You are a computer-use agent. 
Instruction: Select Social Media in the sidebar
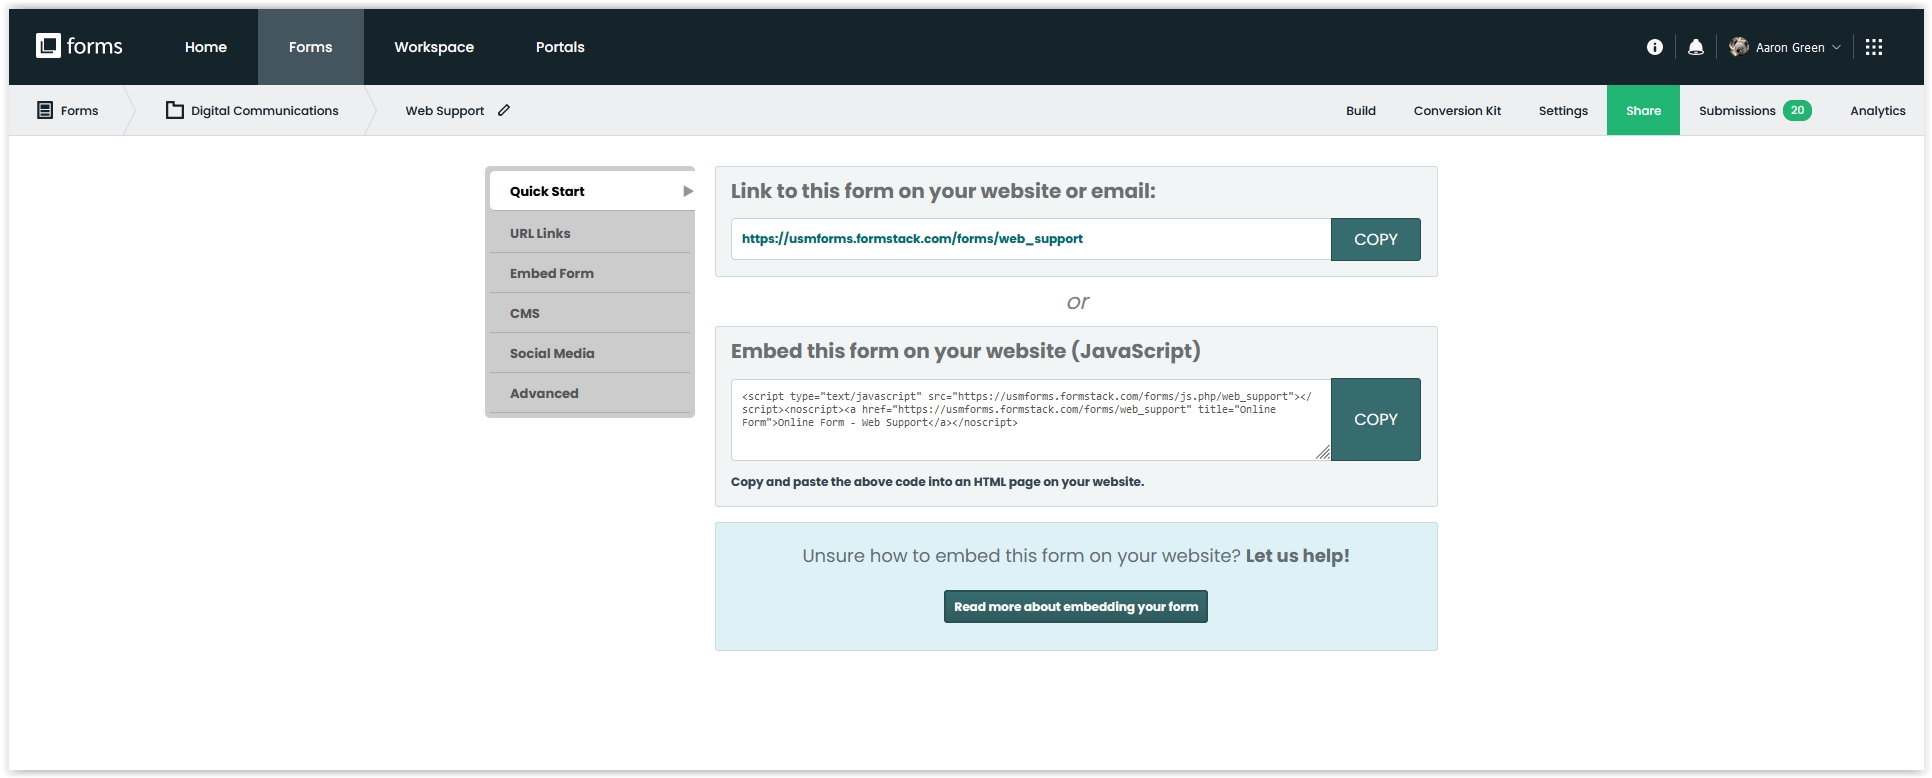point(590,353)
